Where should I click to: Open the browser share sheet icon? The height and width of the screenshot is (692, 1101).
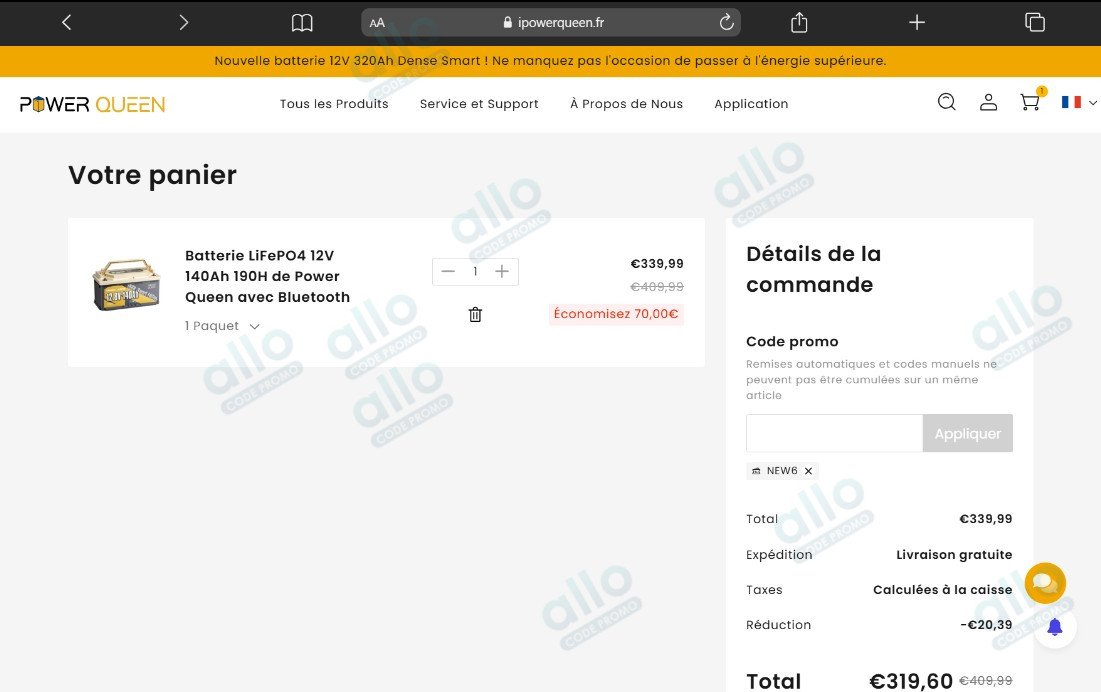point(799,22)
